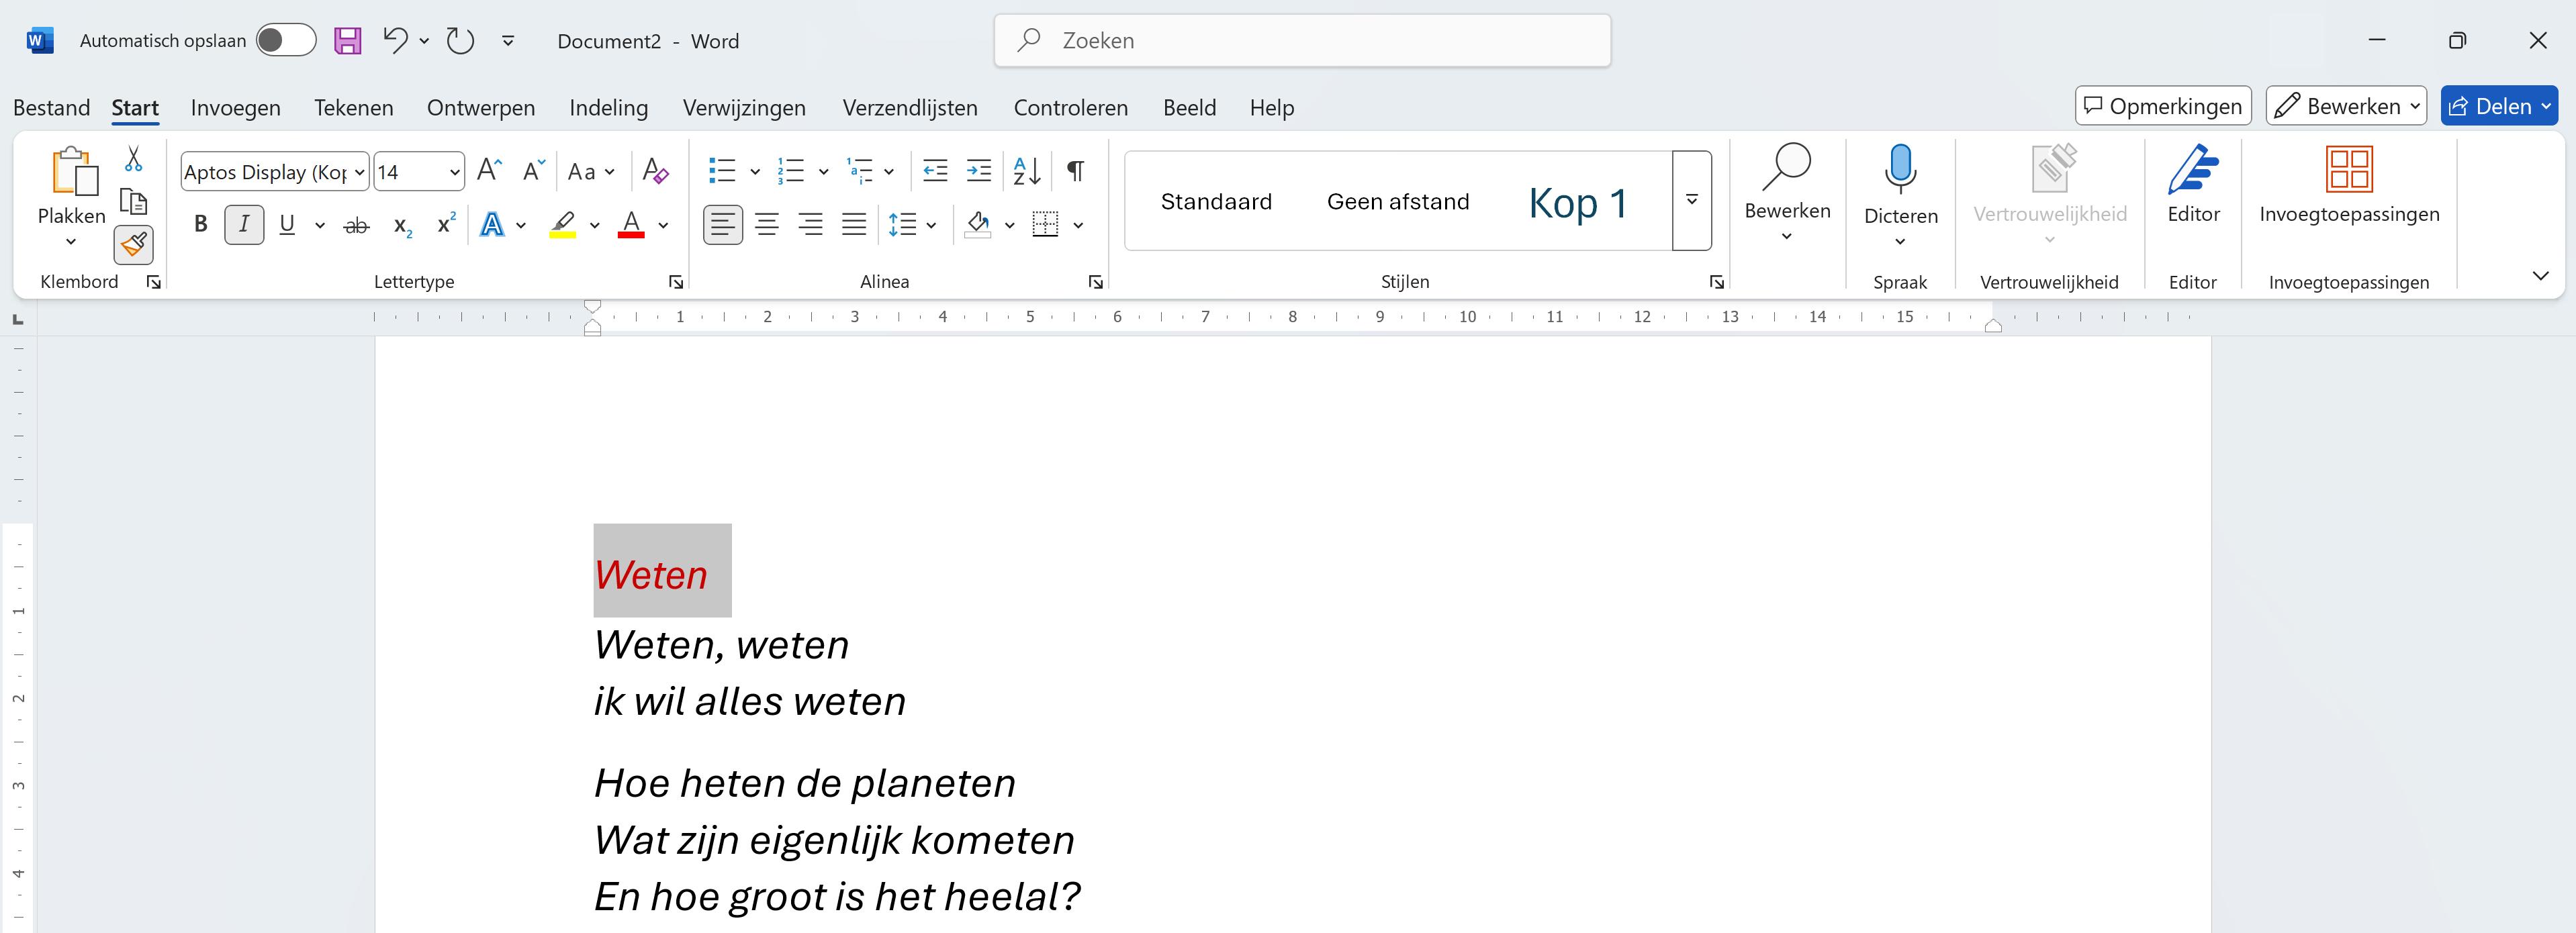This screenshot has width=2576, height=933.
Task: Open the font name dropdown
Action: click(360, 172)
